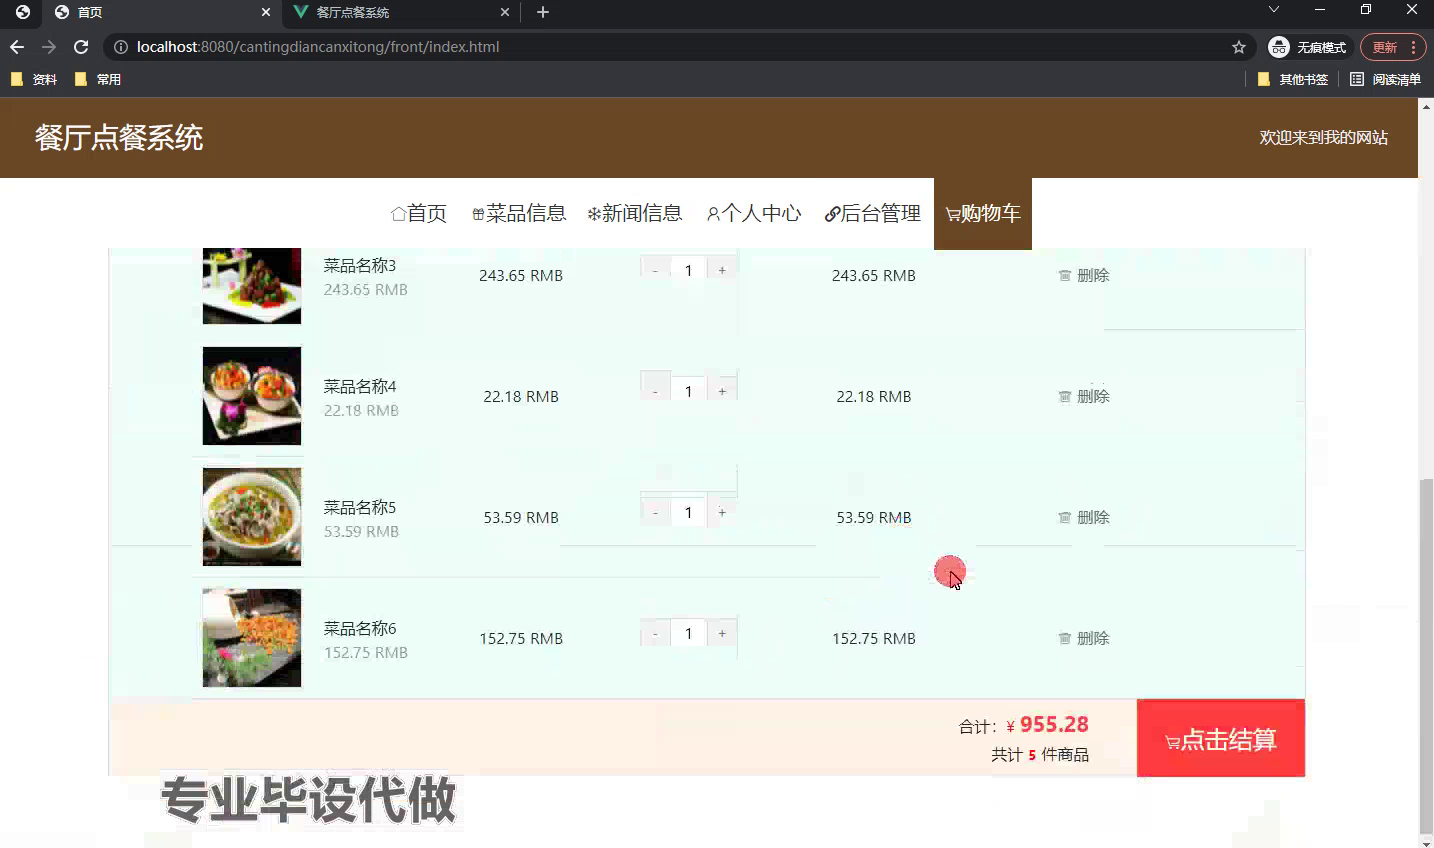Click the 无痕模式 incognito indicator
Image resolution: width=1434 pixels, height=848 pixels.
click(1308, 47)
